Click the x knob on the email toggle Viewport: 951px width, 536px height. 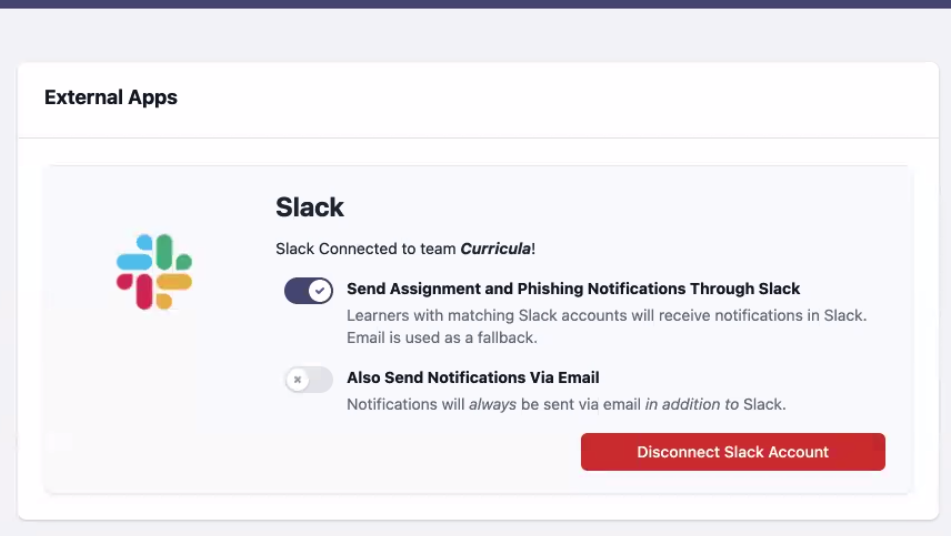click(x=297, y=380)
